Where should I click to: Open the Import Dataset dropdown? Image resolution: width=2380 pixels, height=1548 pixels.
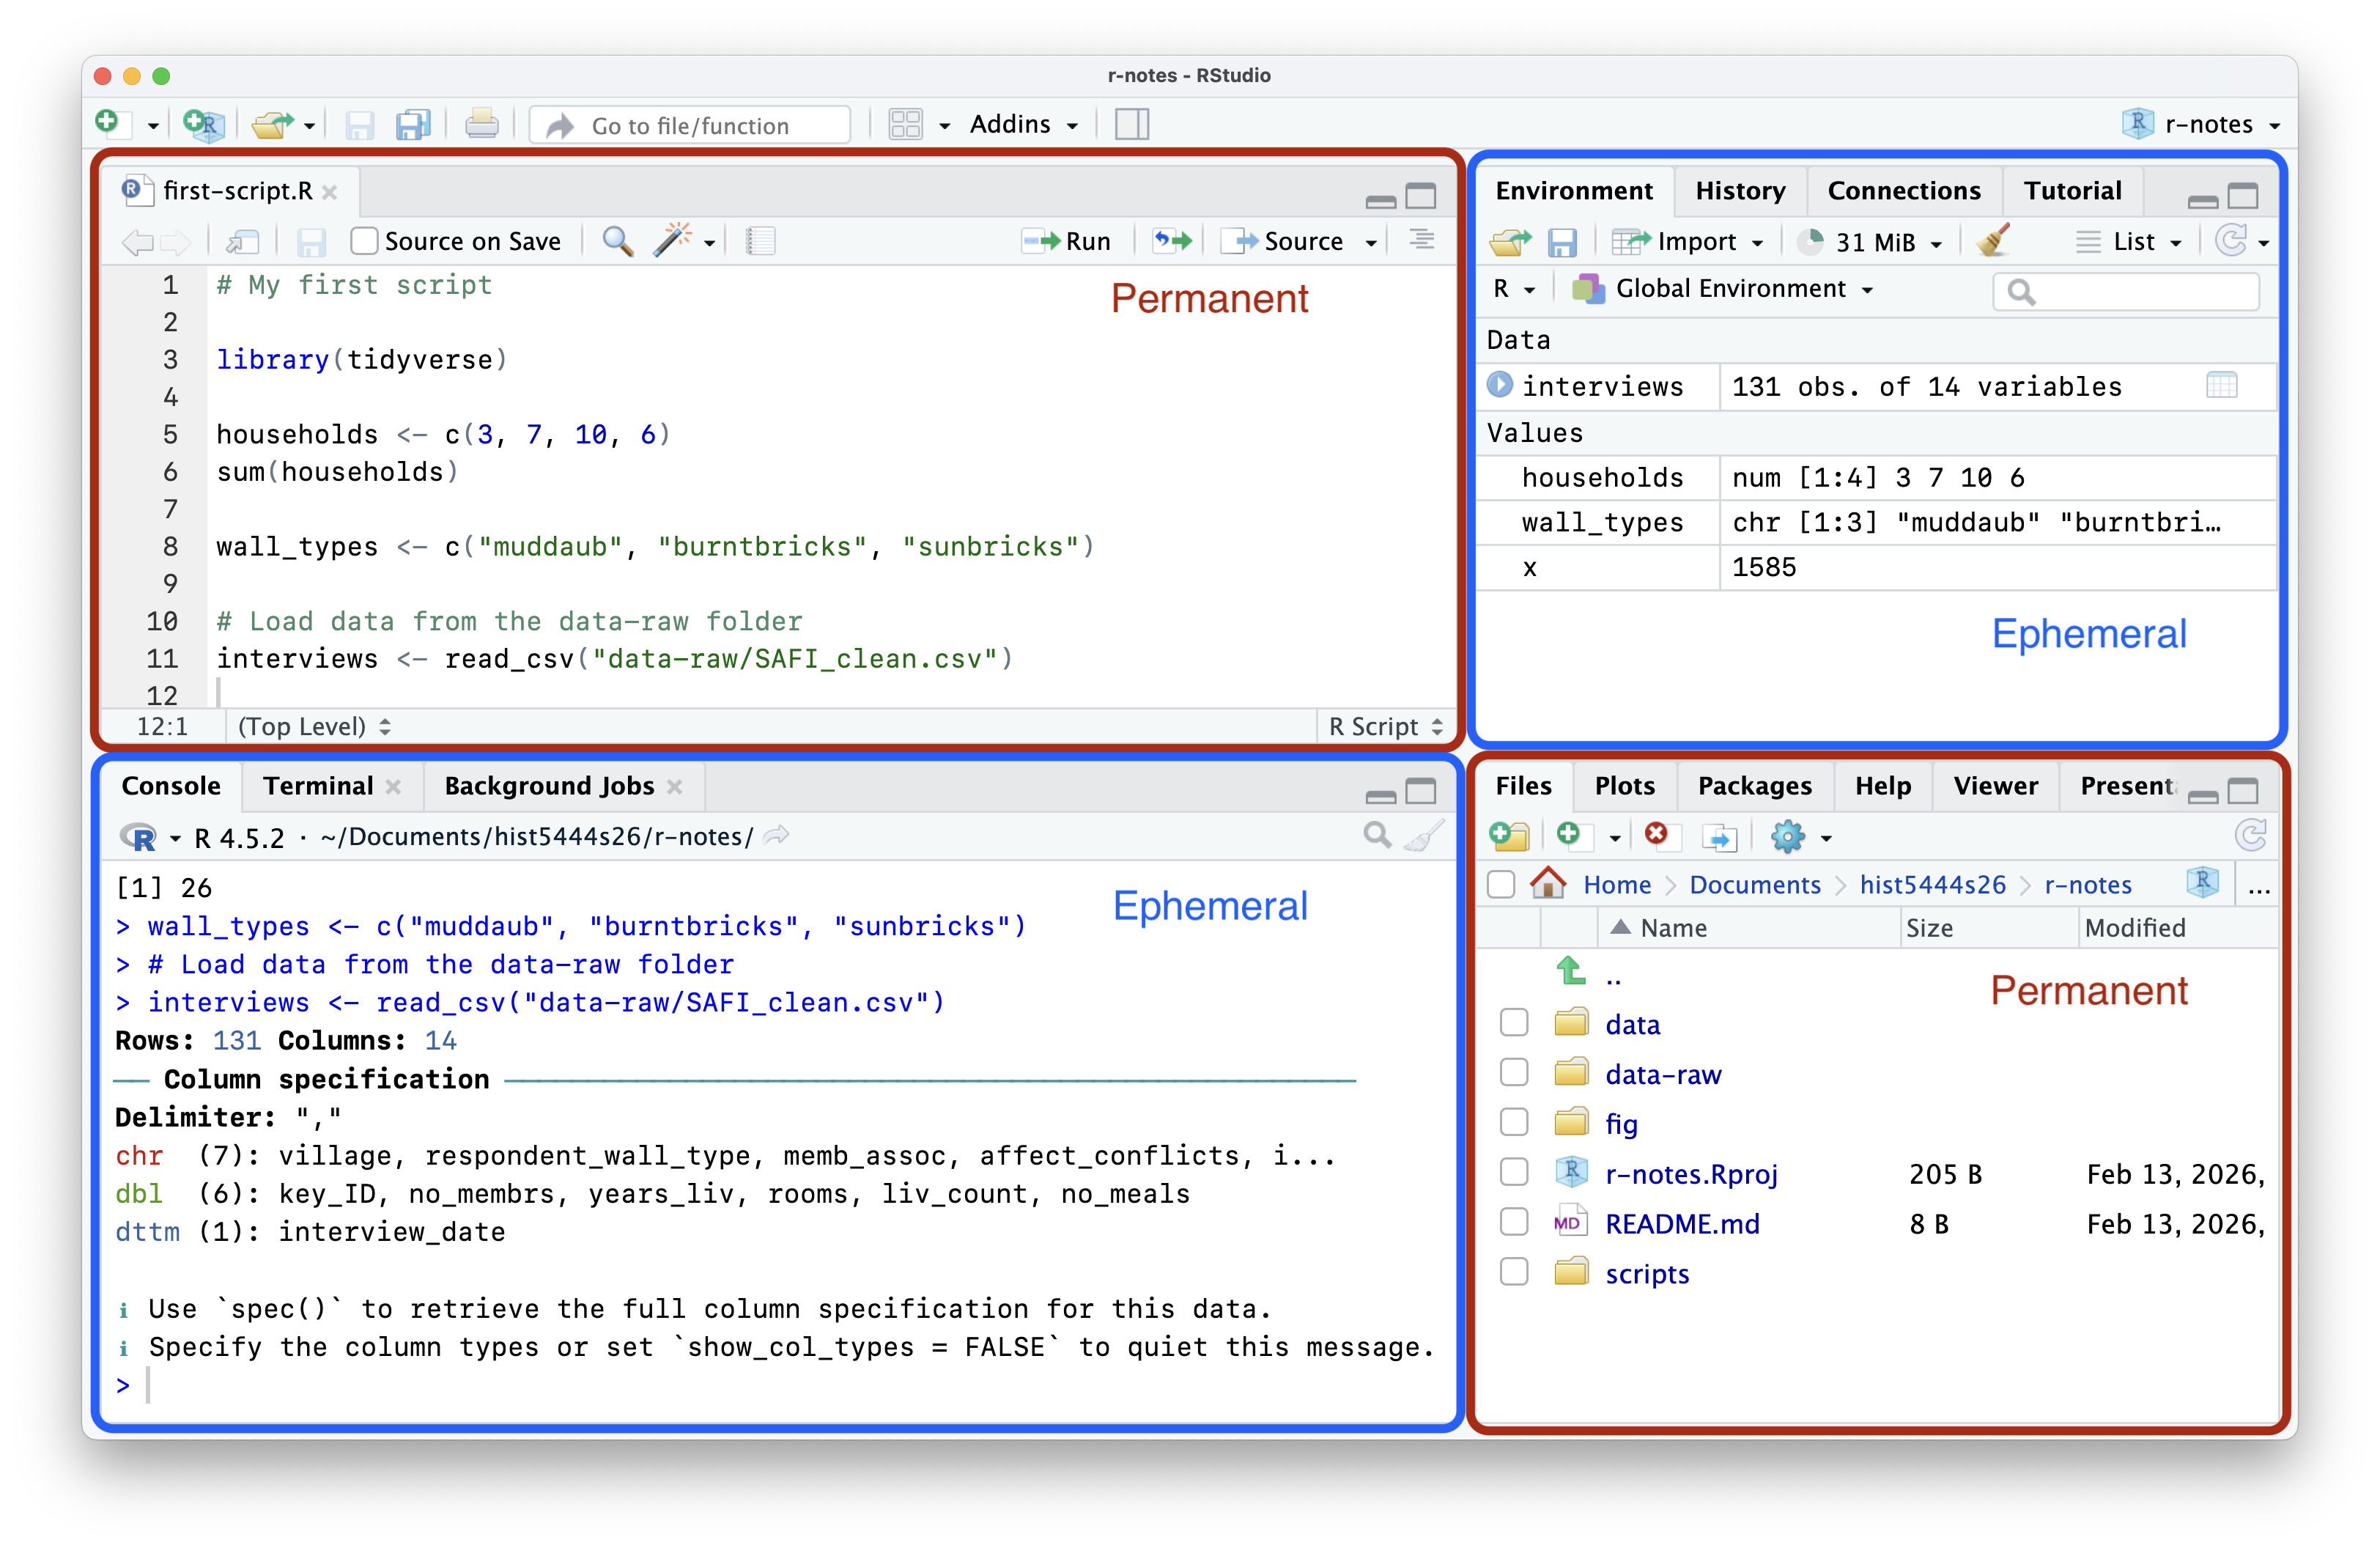[1690, 241]
